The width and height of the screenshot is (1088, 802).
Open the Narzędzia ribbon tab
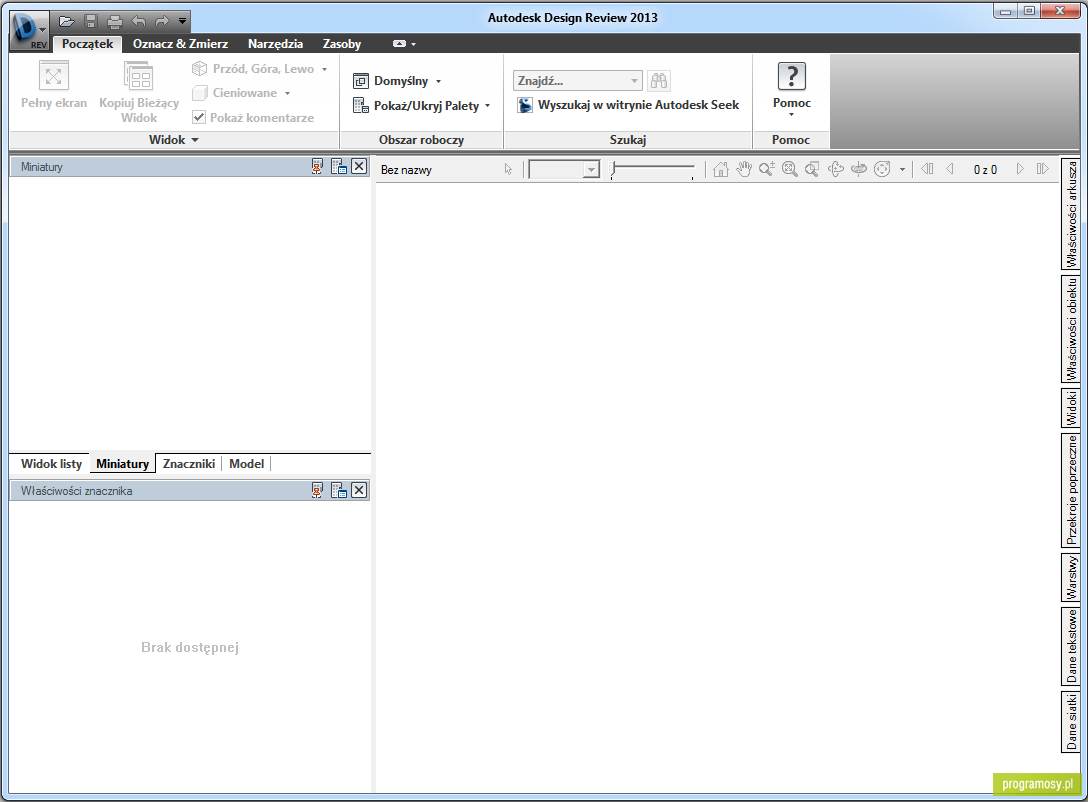(x=275, y=44)
